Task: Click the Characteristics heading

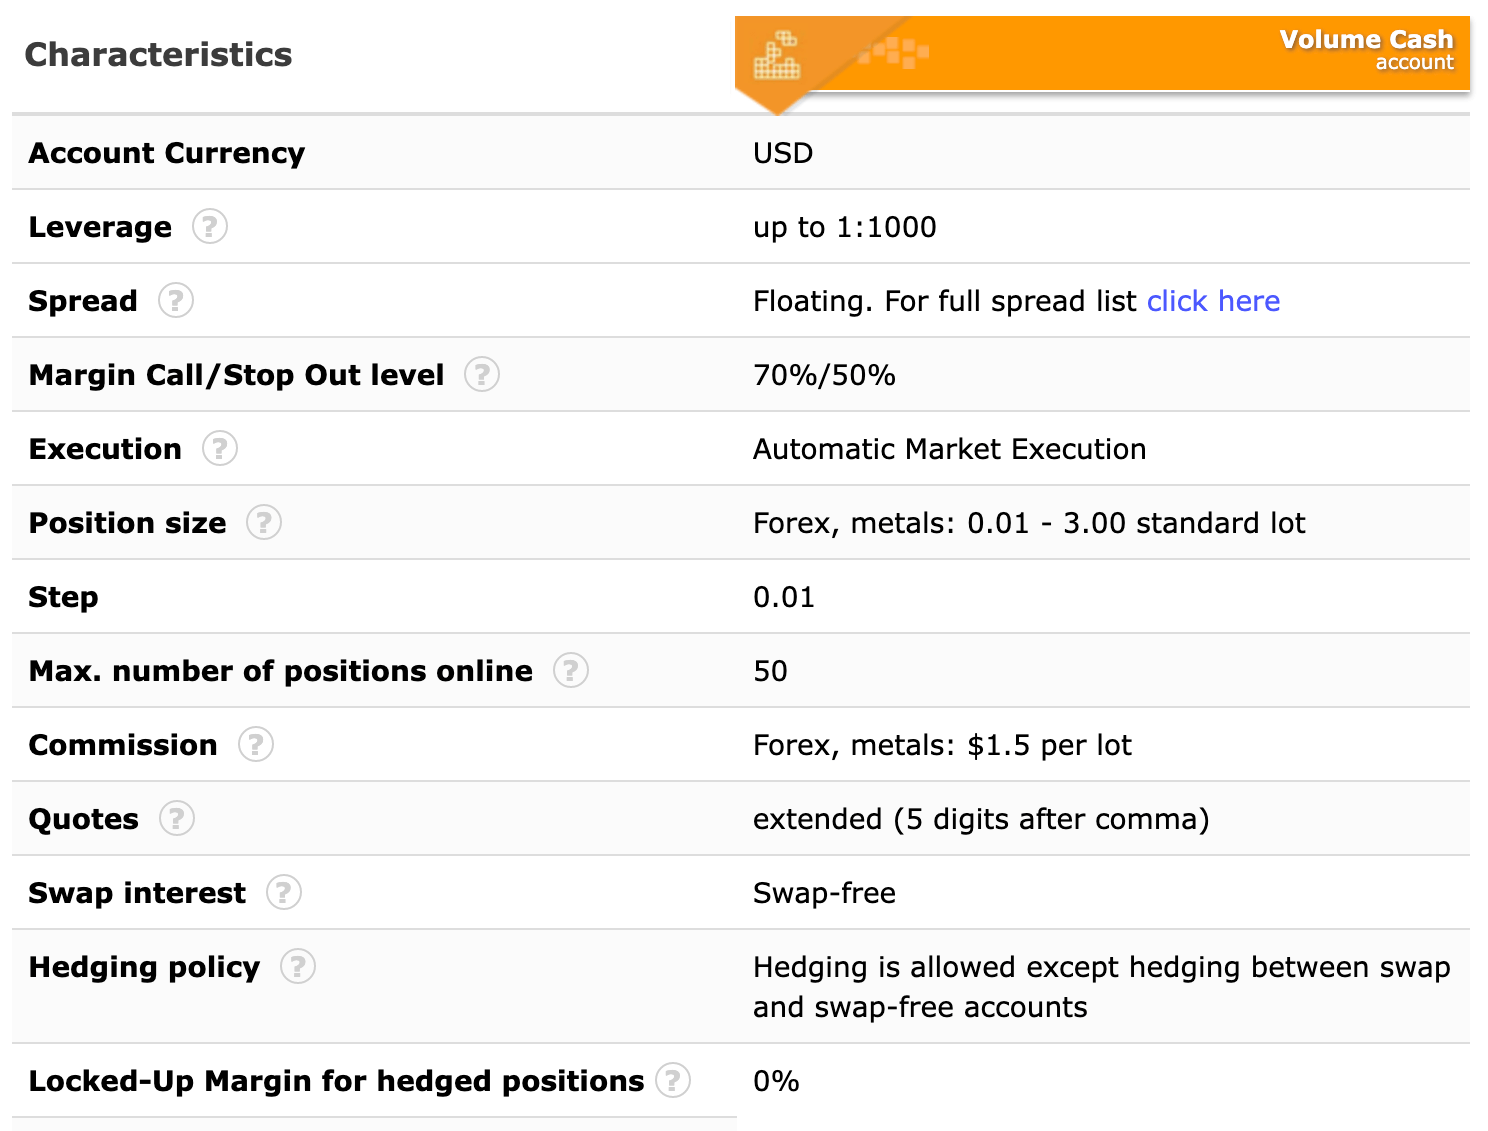Action: pos(158,55)
